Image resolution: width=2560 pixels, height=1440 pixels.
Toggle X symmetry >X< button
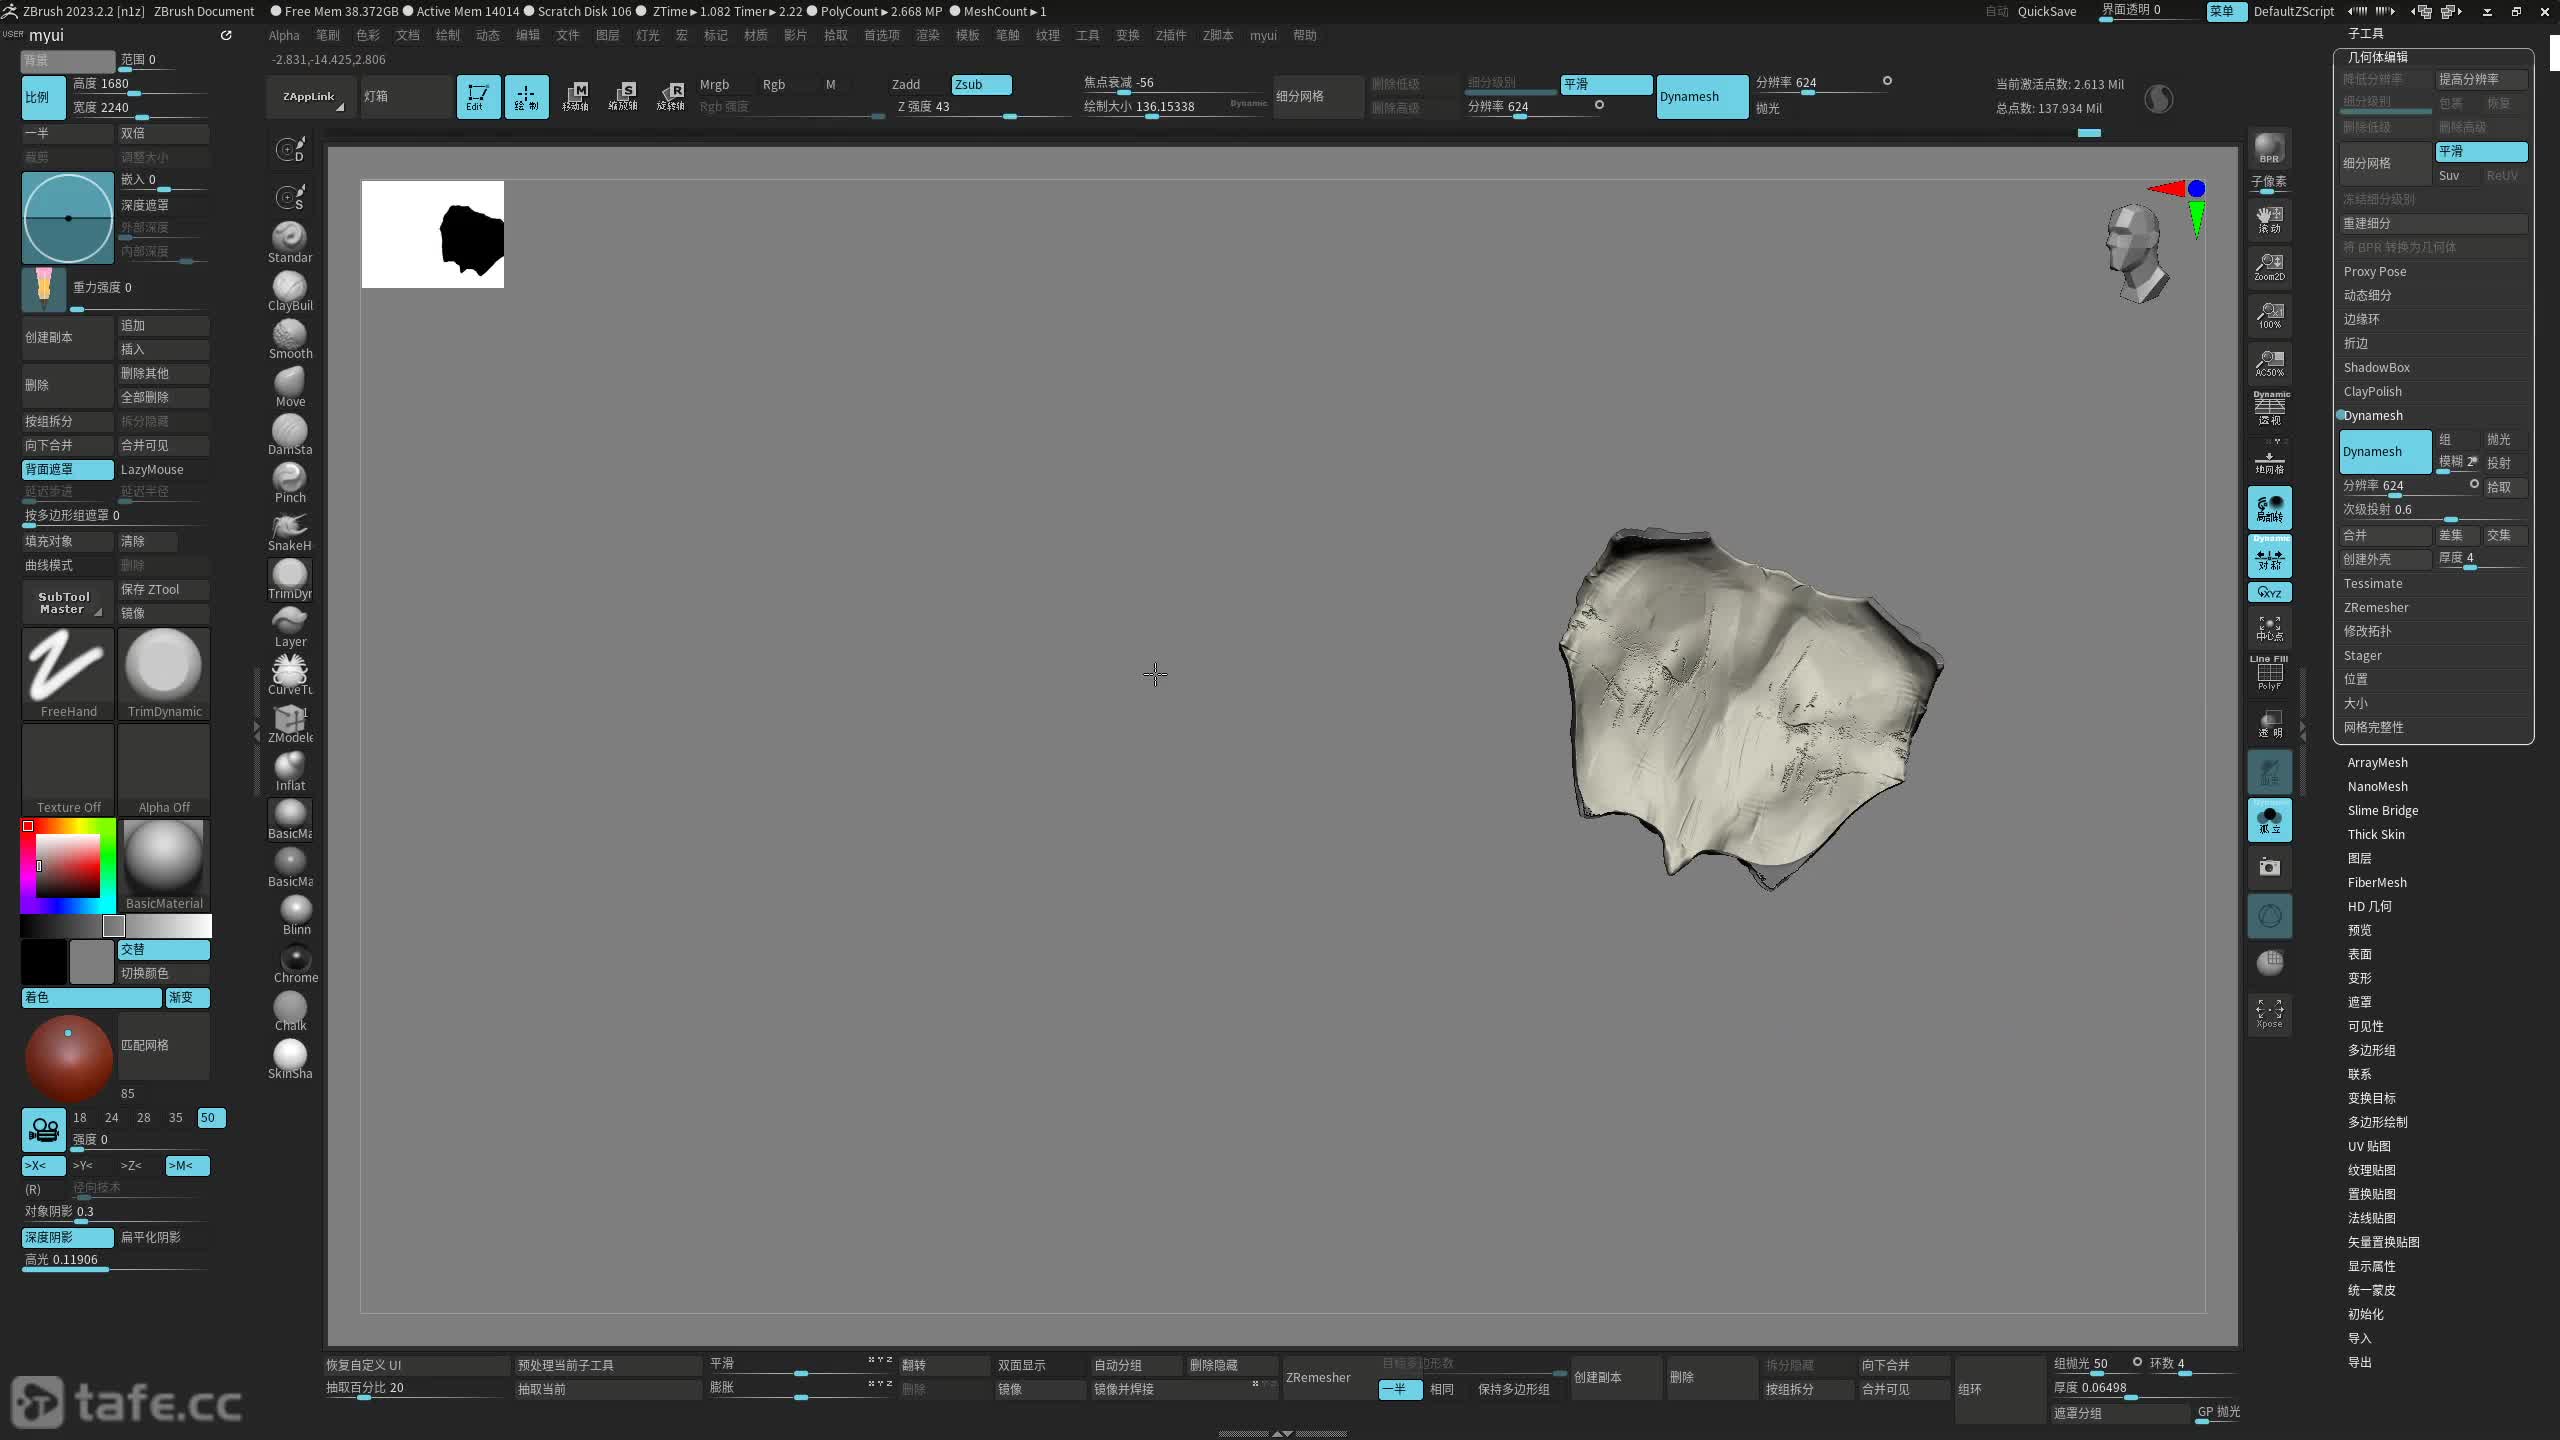[43, 1165]
